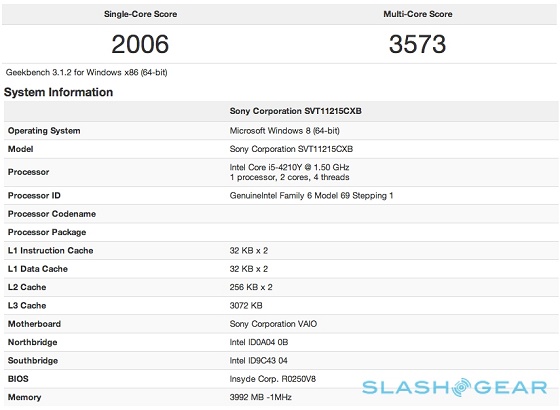
Task: Click the Microsoft Windows 8 (64-bit) value
Action: click(285, 131)
